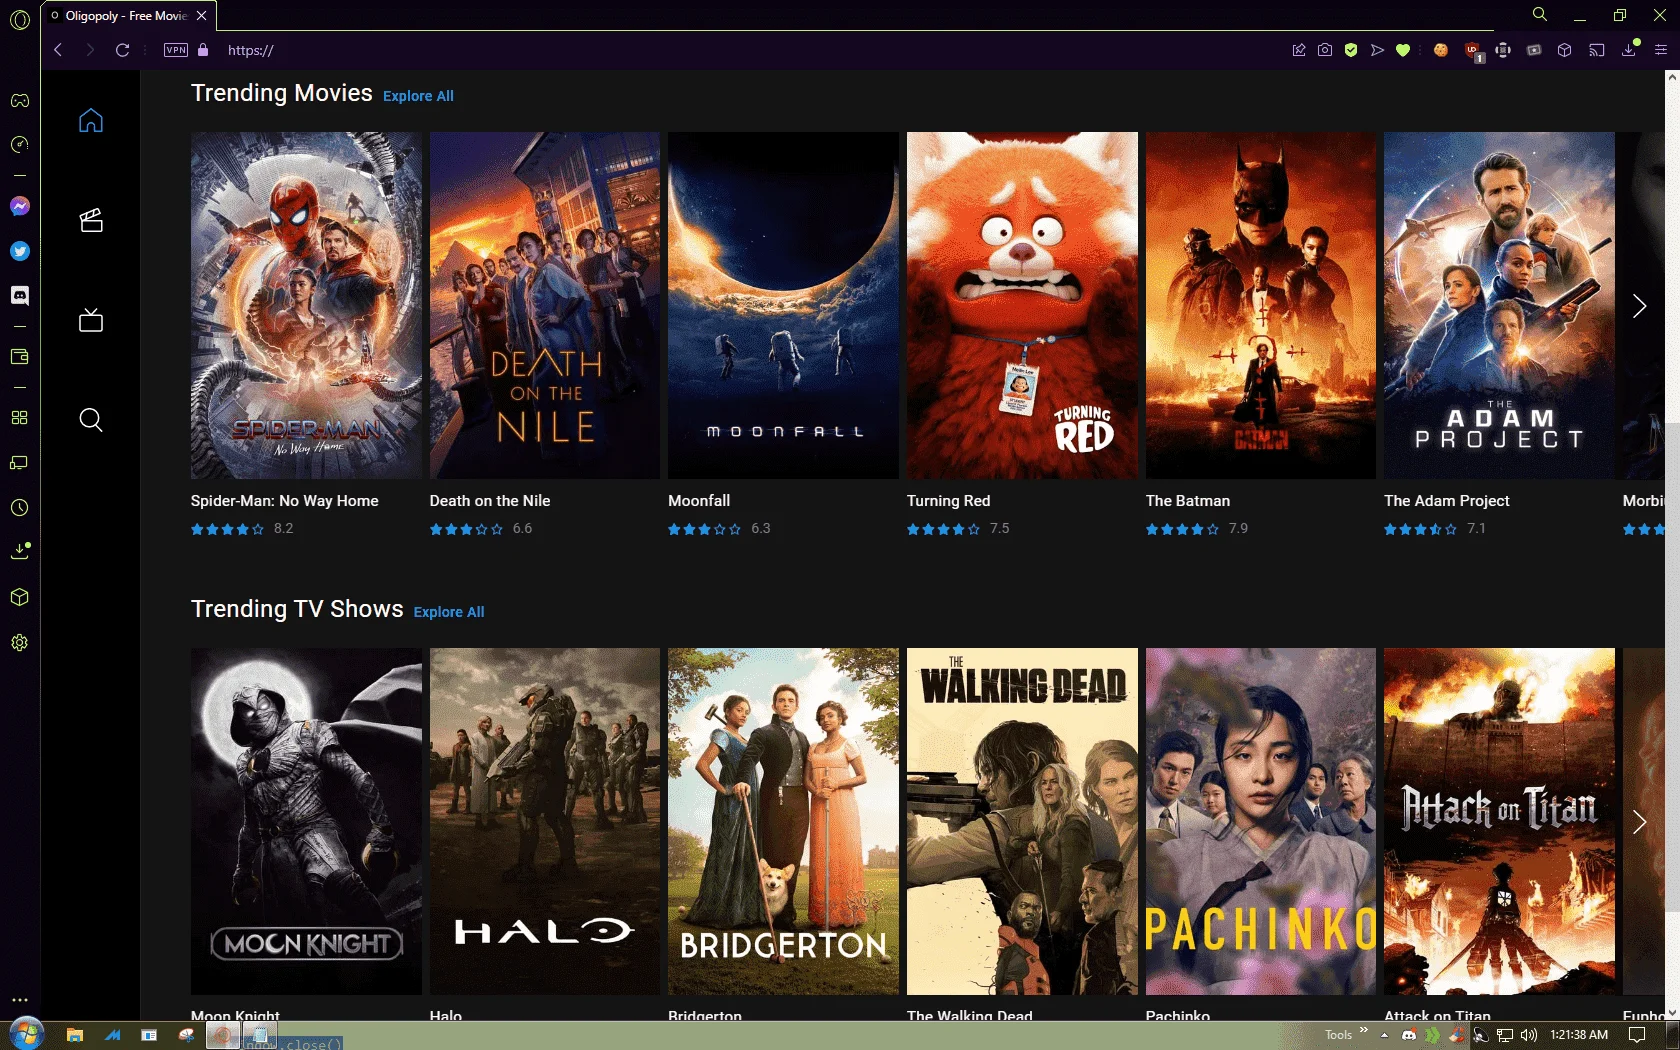Click The Adam Project title text
The image size is (1680, 1050).
(x=1447, y=501)
